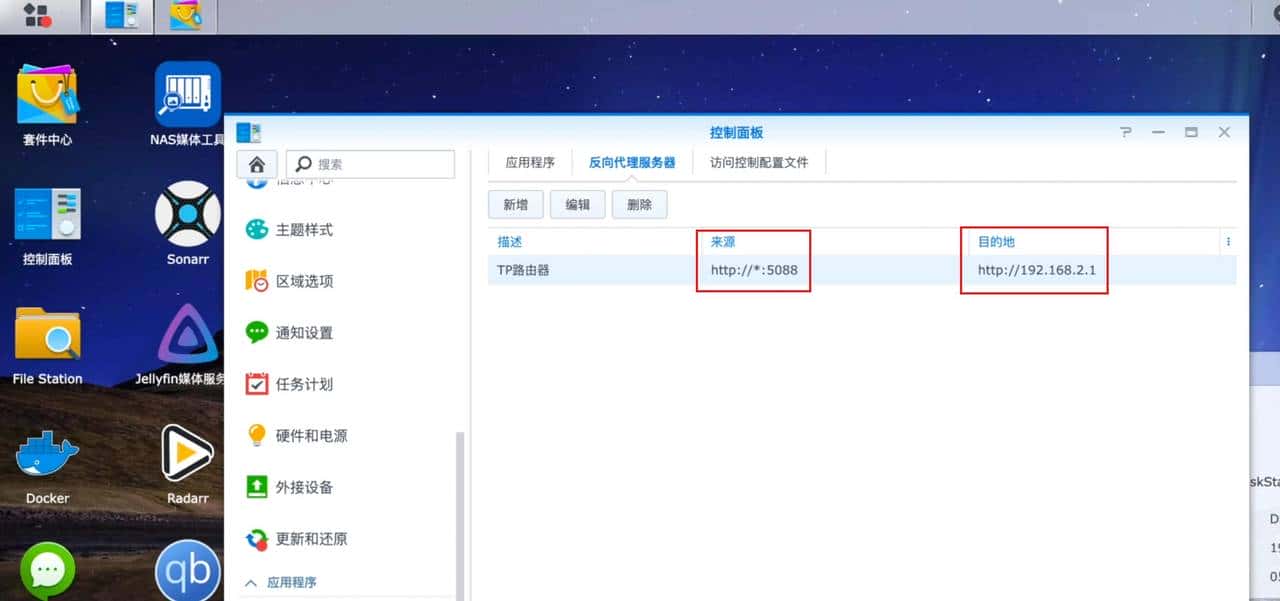
Task: Select 反向代理服务器 tab
Action: click(x=632, y=163)
